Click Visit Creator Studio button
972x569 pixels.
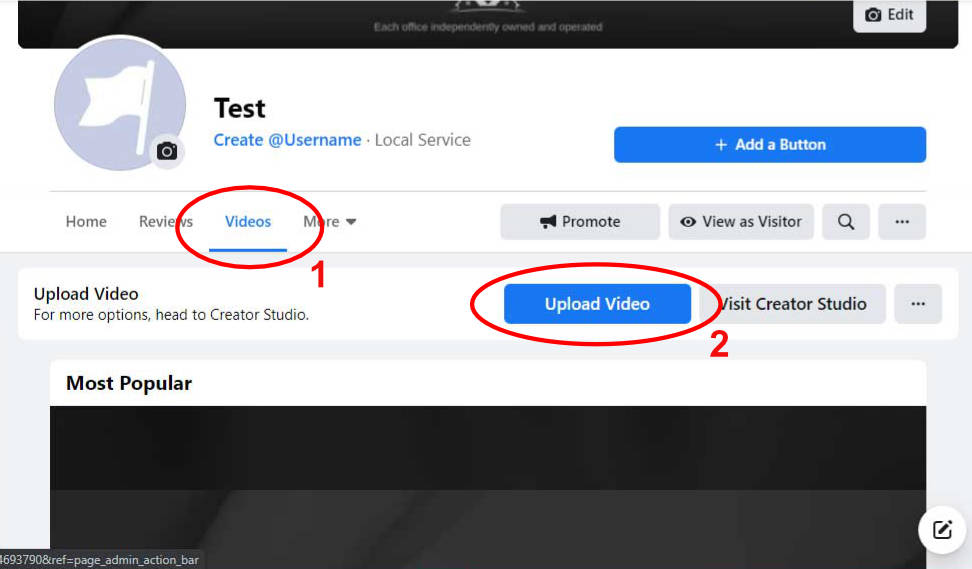793,304
